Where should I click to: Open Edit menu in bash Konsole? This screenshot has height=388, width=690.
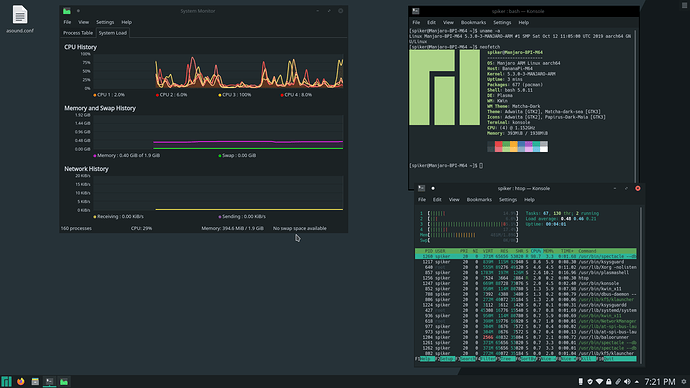[431, 22]
